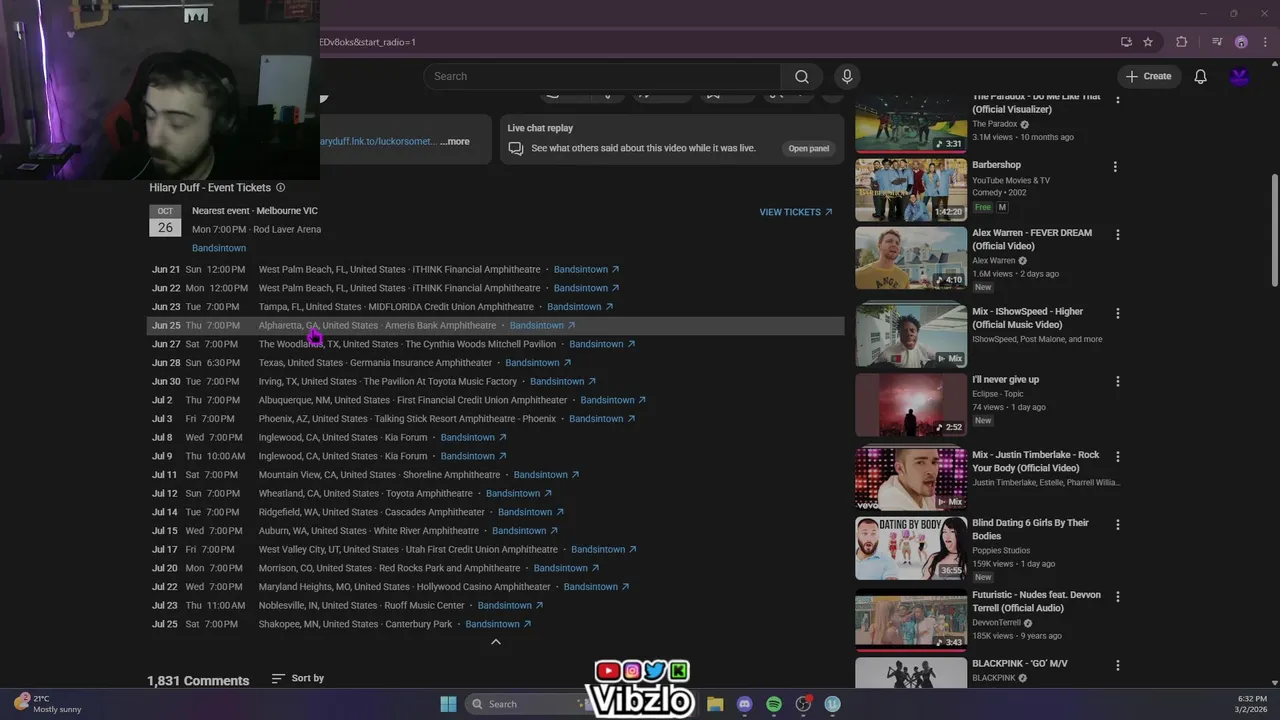The width and height of the screenshot is (1280, 720).
Task: Open YouTube notifications bell
Action: click(x=1200, y=76)
